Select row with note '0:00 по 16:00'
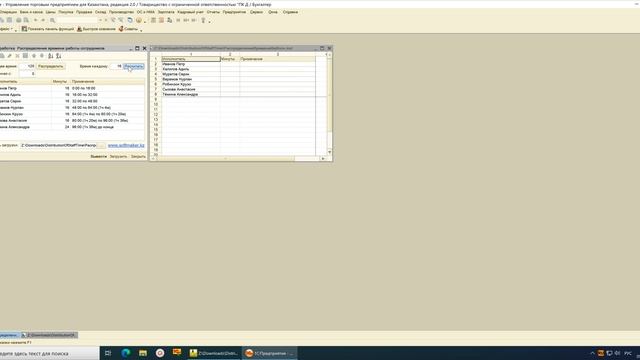Screen dimensions: 640x360 click(72, 88)
